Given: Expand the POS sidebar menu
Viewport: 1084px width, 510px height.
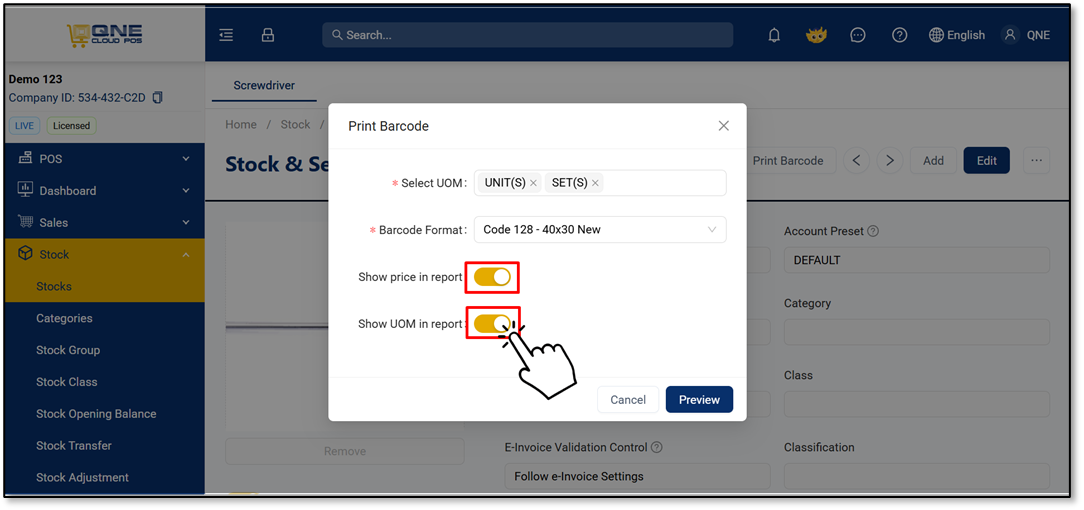Looking at the screenshot, I should 105,159.
